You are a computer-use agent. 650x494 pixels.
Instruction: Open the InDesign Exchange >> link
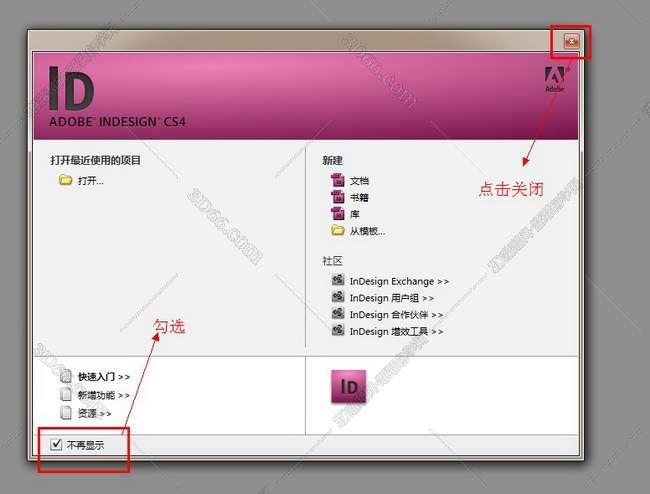[x=399, y=281]
